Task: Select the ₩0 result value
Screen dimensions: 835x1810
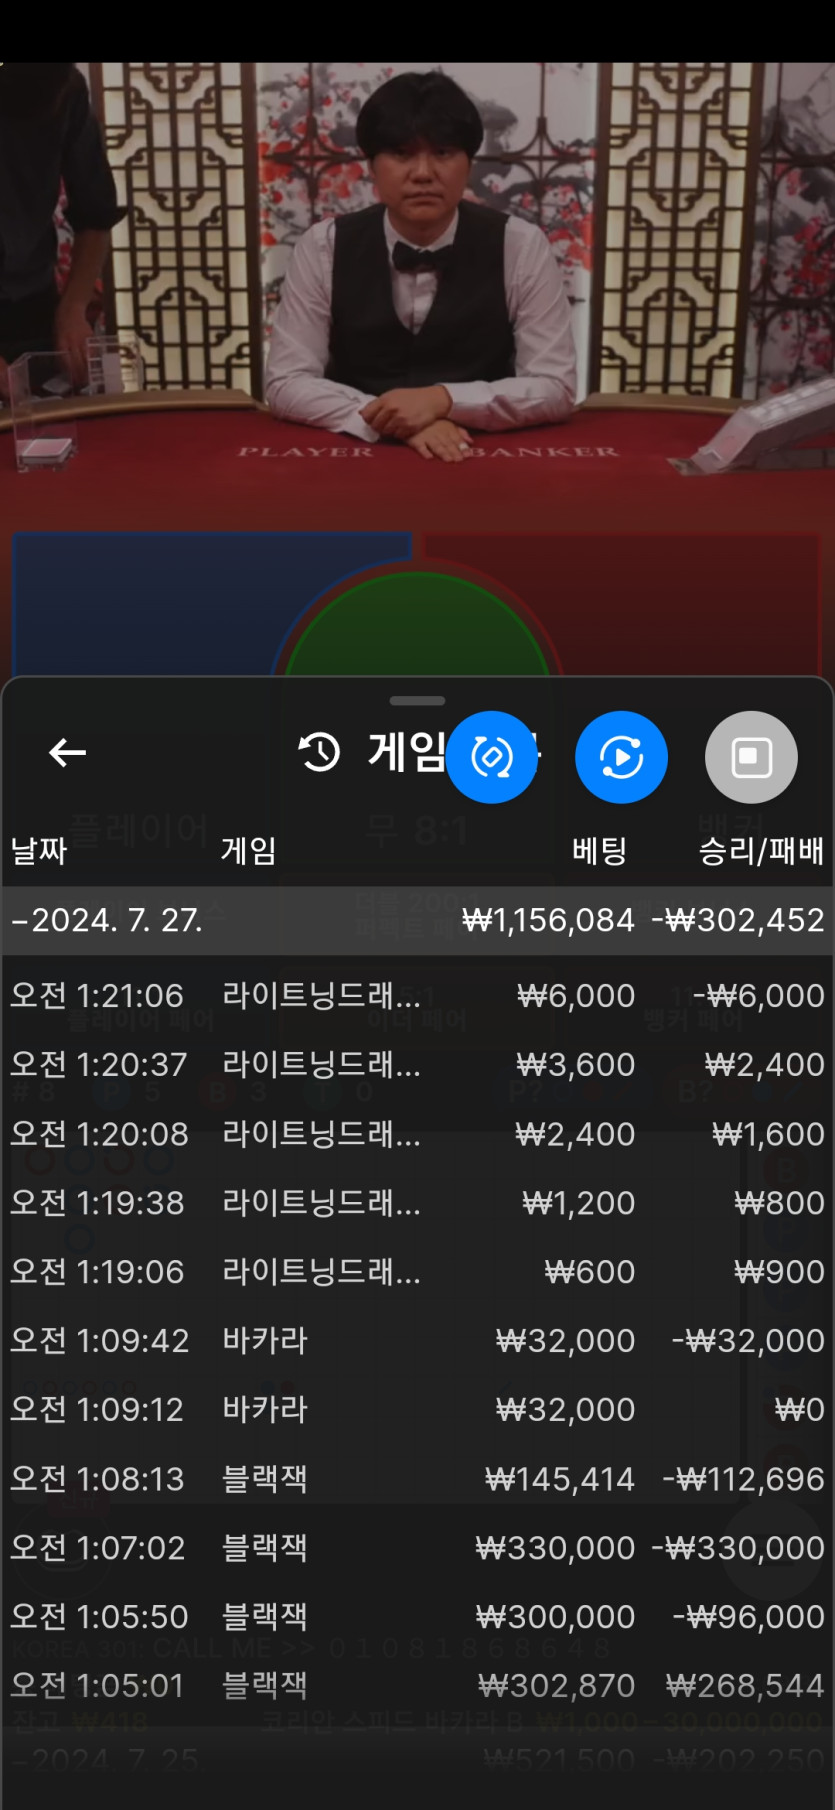Action: (x=800, y=1410)
